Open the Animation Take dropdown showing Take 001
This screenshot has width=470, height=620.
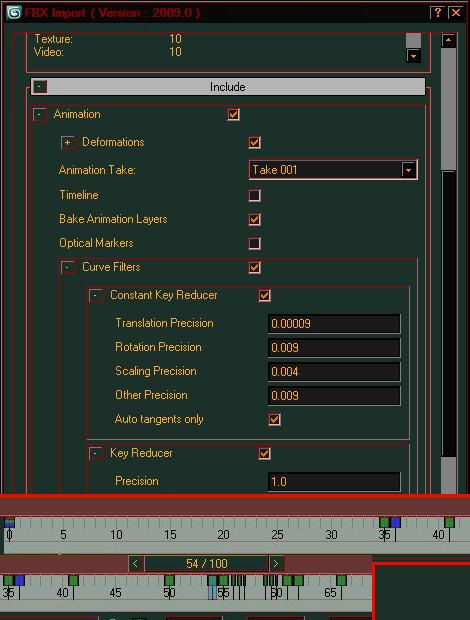[x=333, y=170]
